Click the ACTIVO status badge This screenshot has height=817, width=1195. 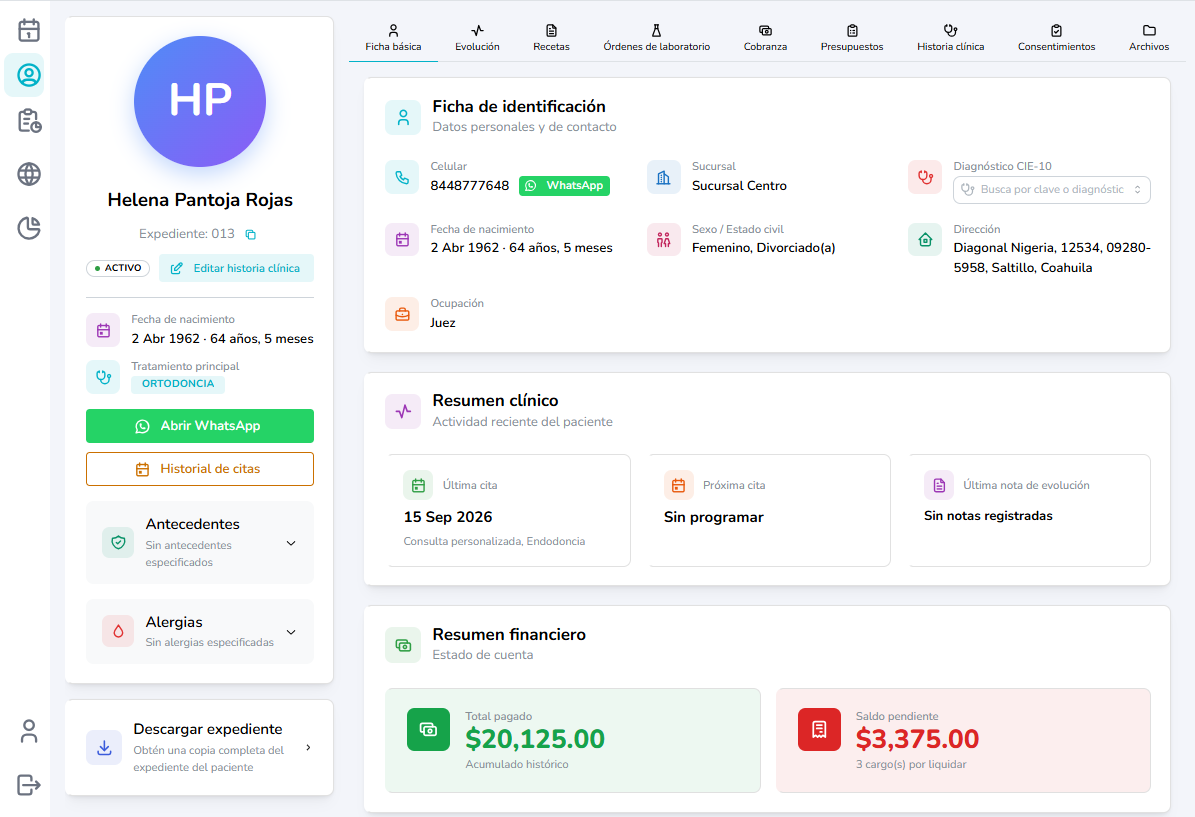[118, 268]
